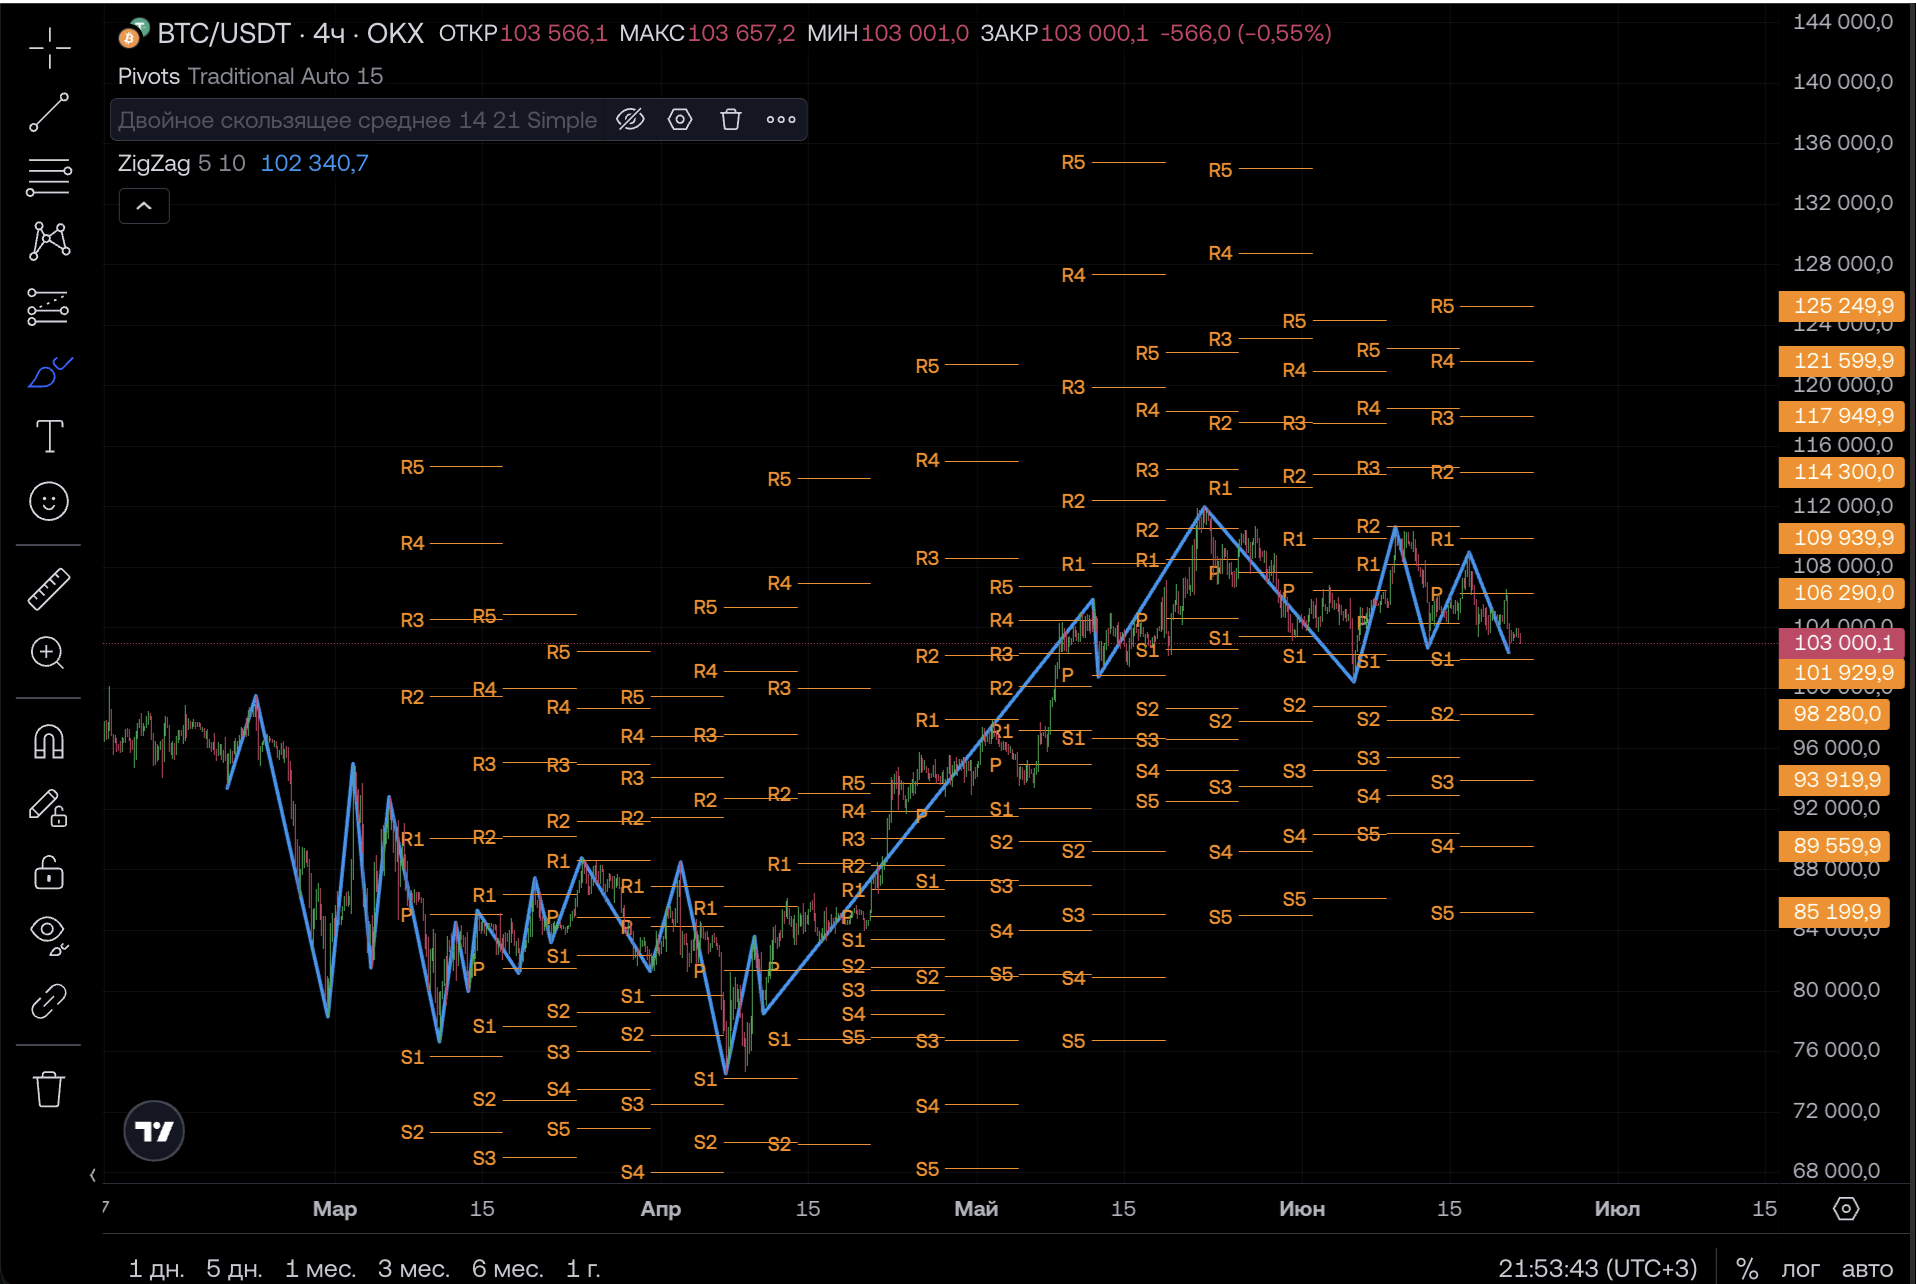Select the text annotation tool
The image size is (1916, 1284).
point(49,436)
